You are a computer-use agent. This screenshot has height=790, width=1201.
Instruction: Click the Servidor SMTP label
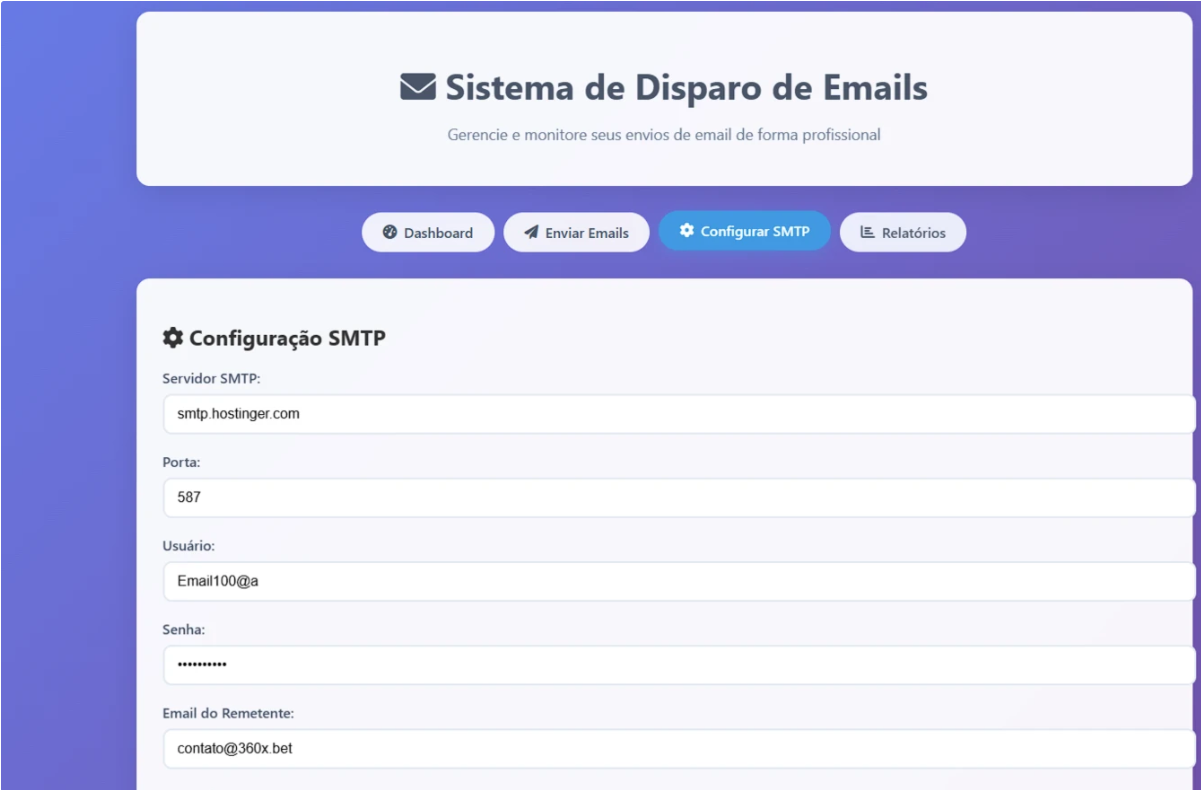208,376
